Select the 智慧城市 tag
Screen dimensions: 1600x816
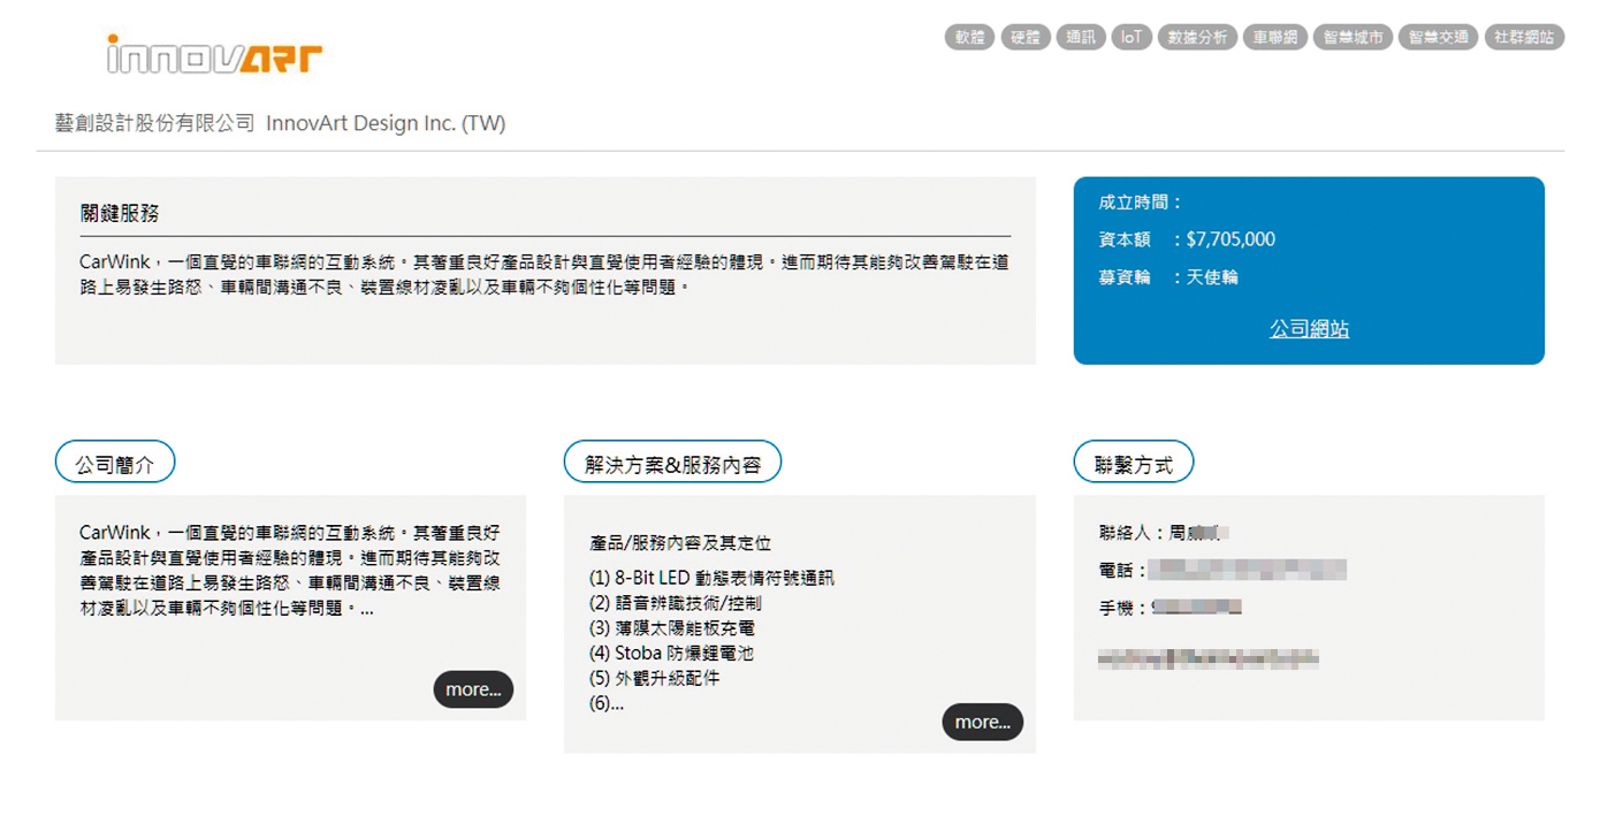[x=1352, y=37]
